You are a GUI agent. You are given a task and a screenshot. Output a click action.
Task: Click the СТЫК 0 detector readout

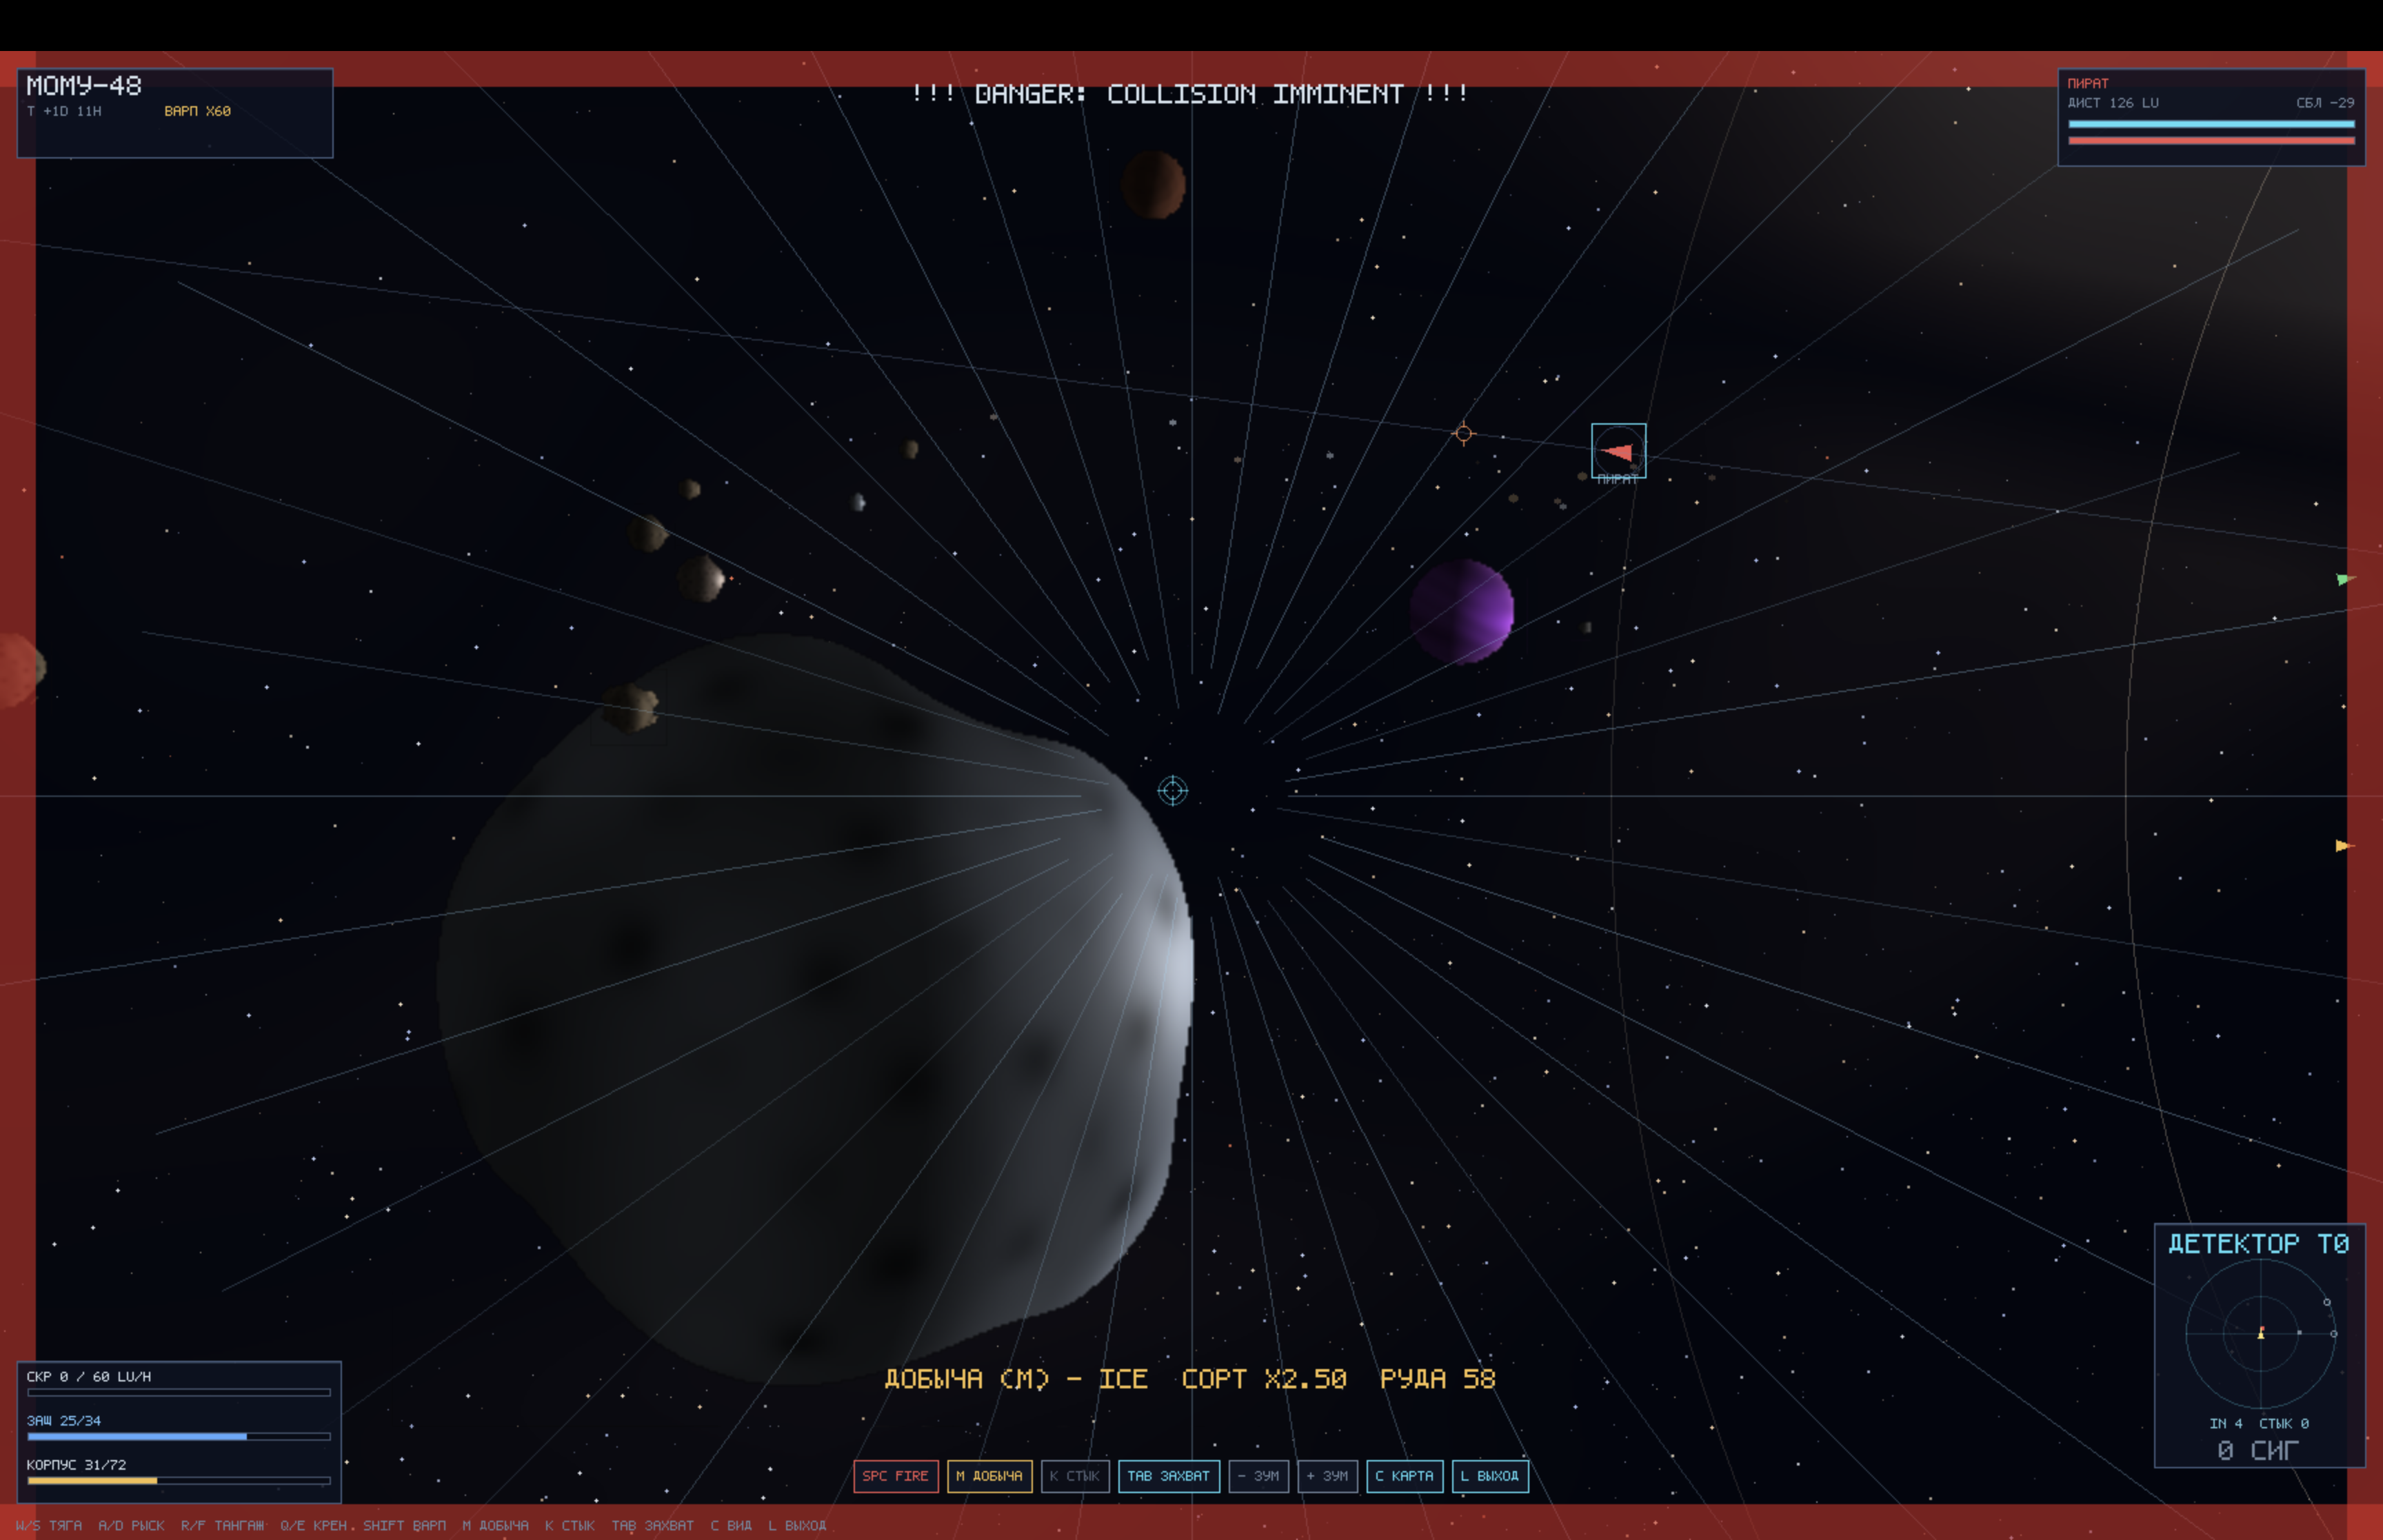(2284, 1423)
